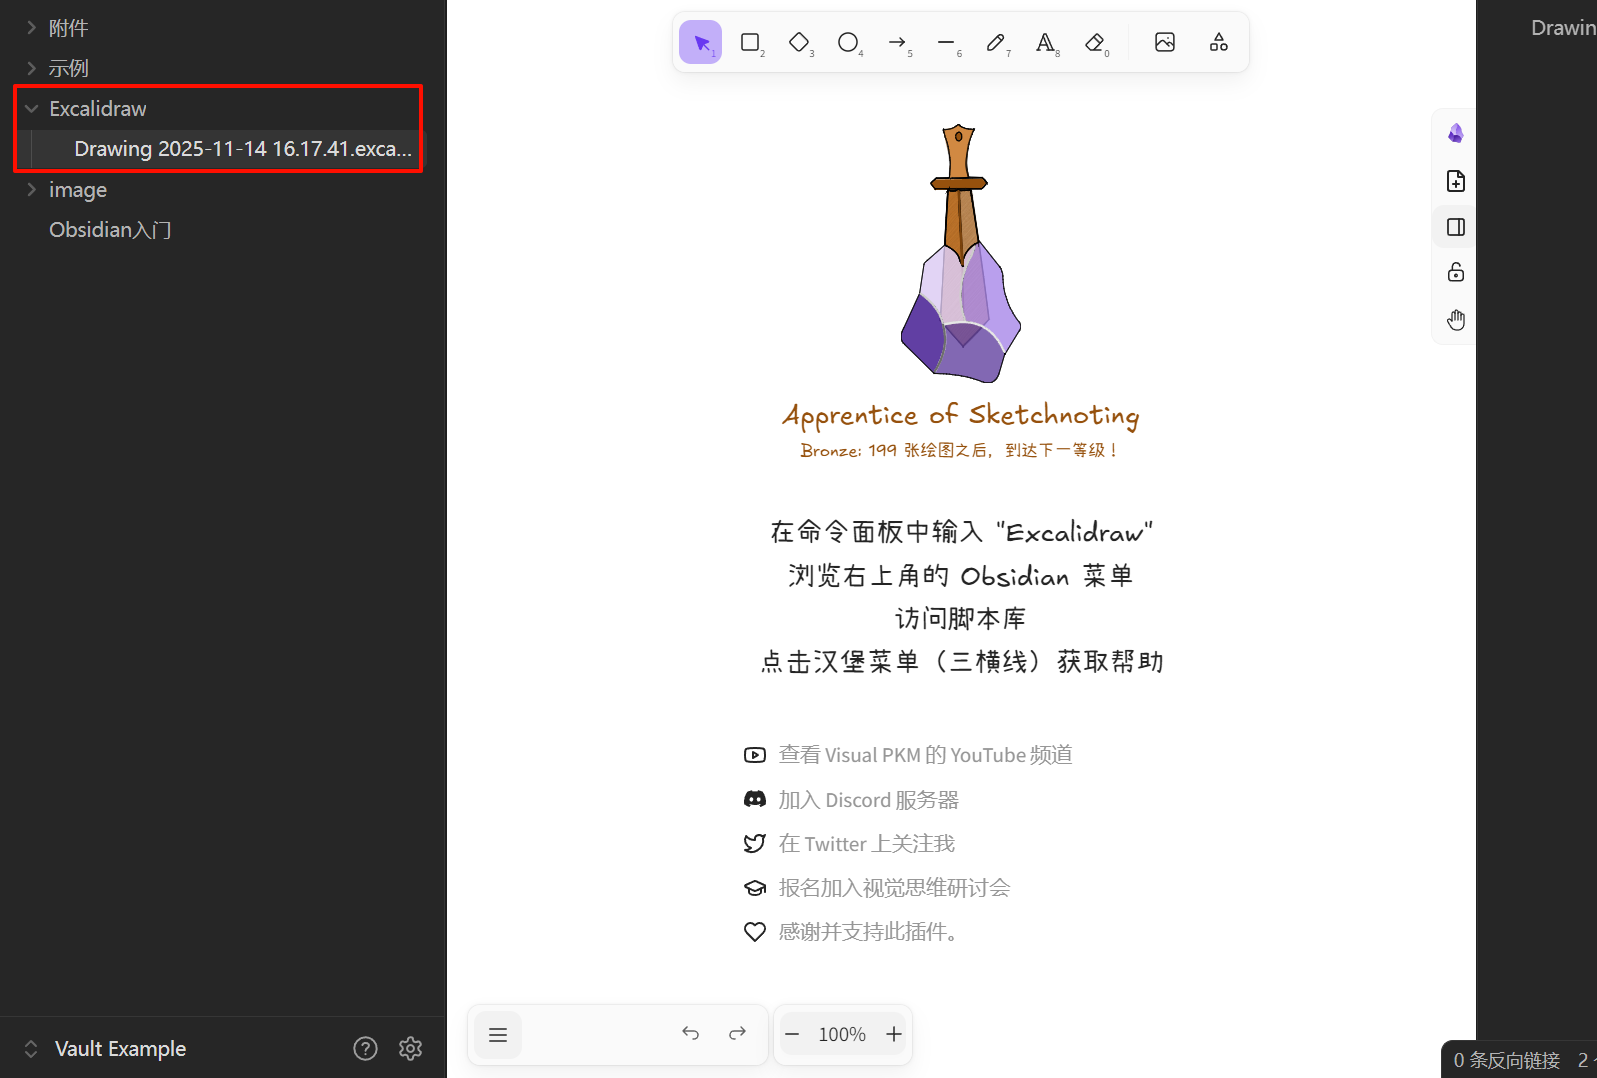This screenshot has width=1597, height=1078.
Task: Toggle the tool lock icon
Action: [x=1456, y=272]
